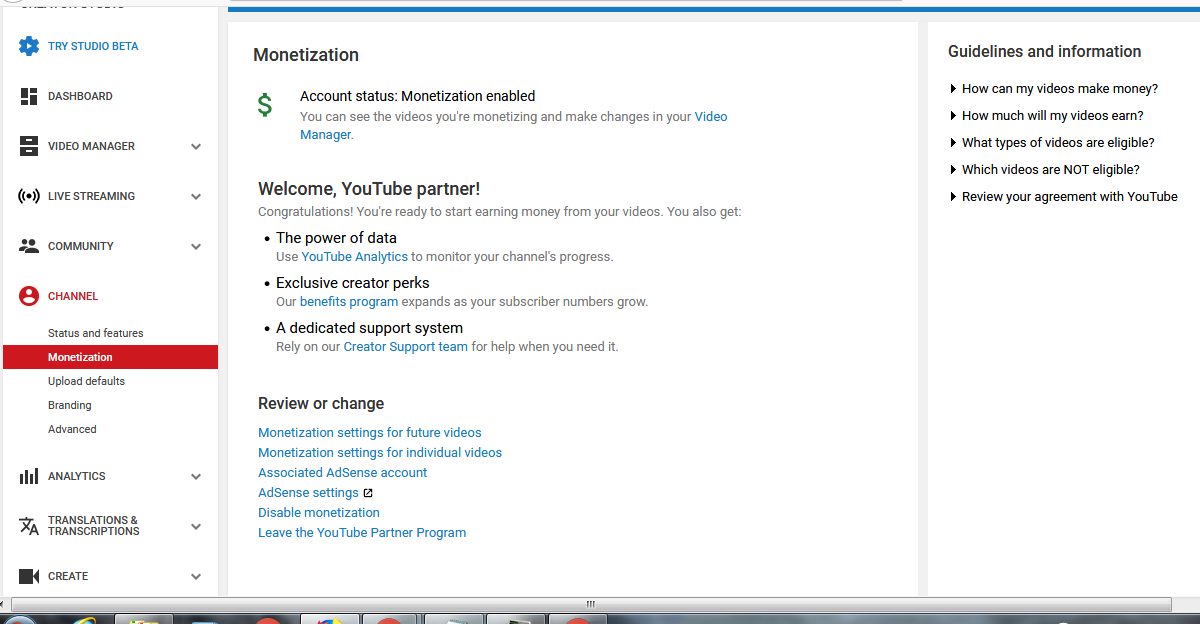This screenshot has height=624, width=1200.
Task: Click 'Exclusive creator perks' bullet text
Action: (x=353, y=283)
